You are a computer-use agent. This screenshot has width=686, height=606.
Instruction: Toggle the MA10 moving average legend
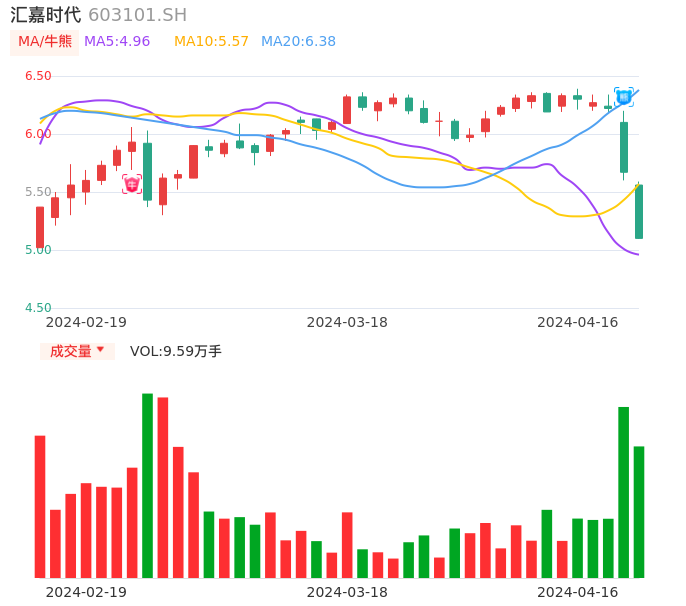(211, 41)
